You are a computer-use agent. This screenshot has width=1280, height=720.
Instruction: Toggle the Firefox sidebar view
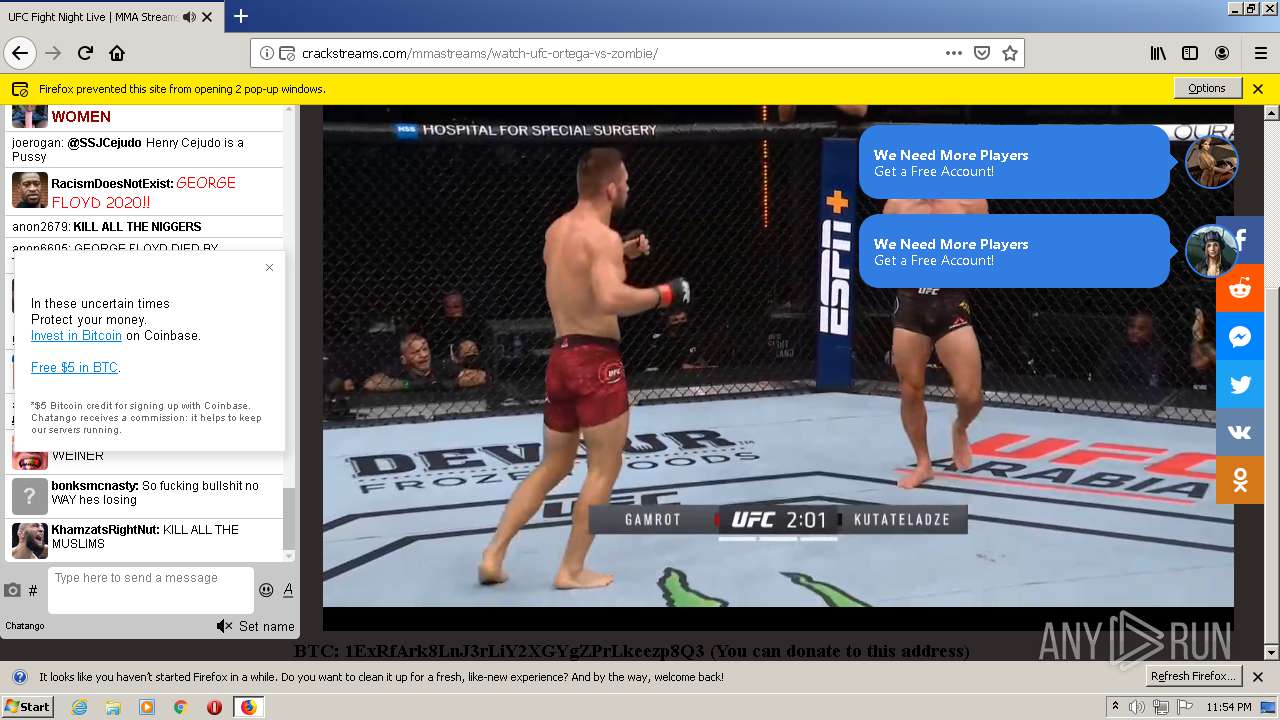[1190, 53]
